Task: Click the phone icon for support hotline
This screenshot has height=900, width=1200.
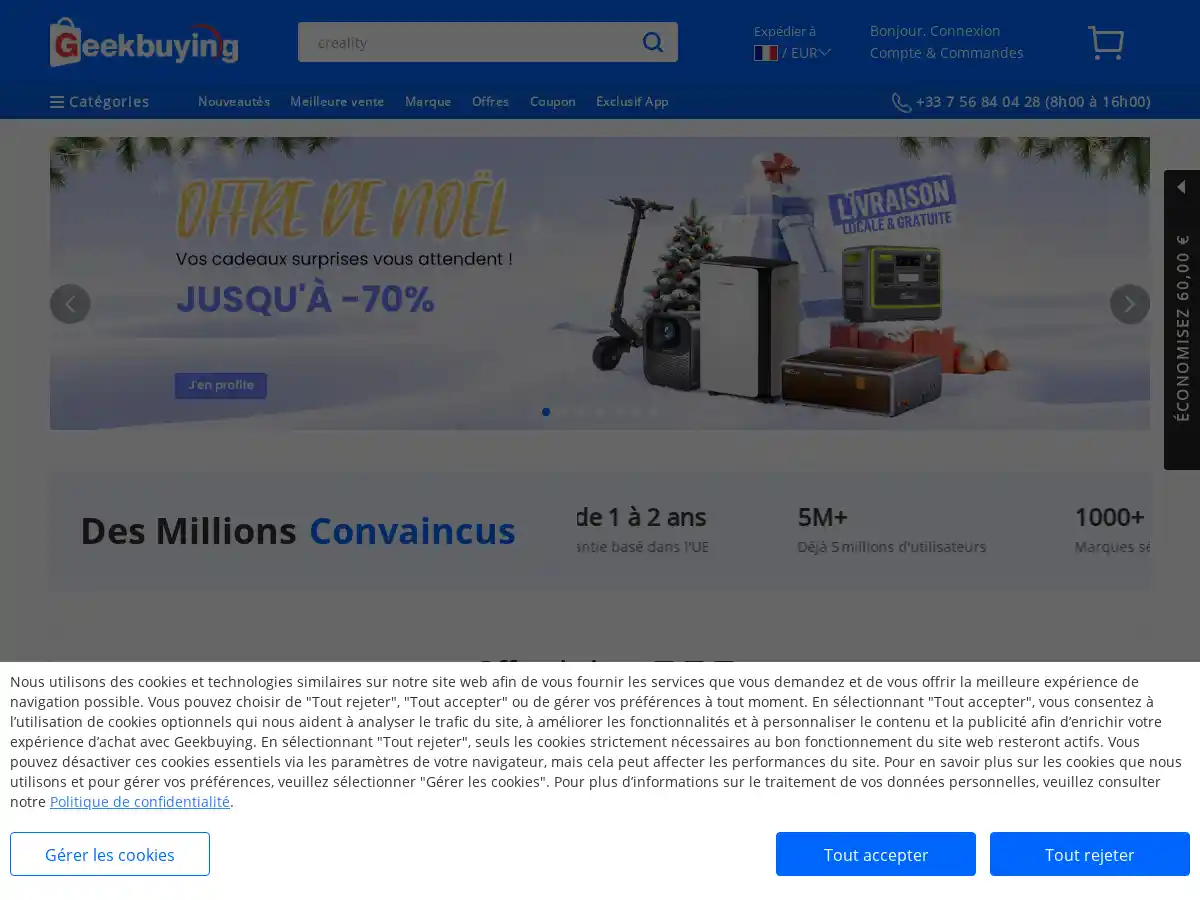Action: coord(900,101)
